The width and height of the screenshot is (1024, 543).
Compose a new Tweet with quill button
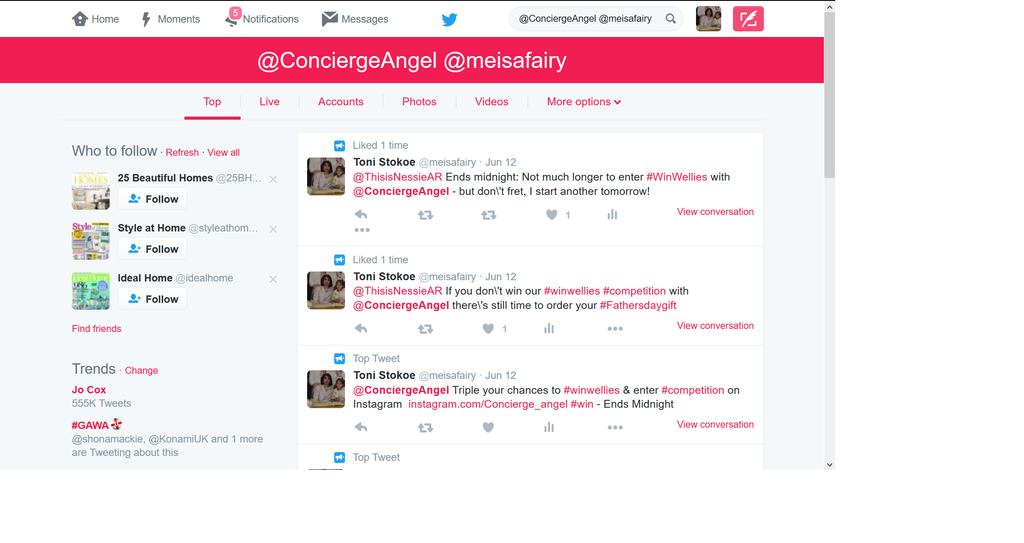[748, 19]
